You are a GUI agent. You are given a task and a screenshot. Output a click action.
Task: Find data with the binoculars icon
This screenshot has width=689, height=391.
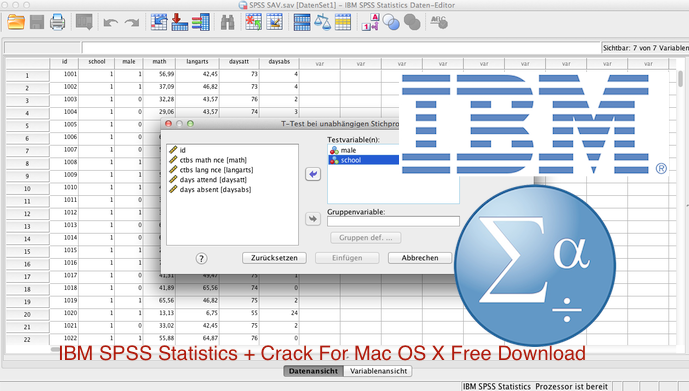tap(227, 22)
